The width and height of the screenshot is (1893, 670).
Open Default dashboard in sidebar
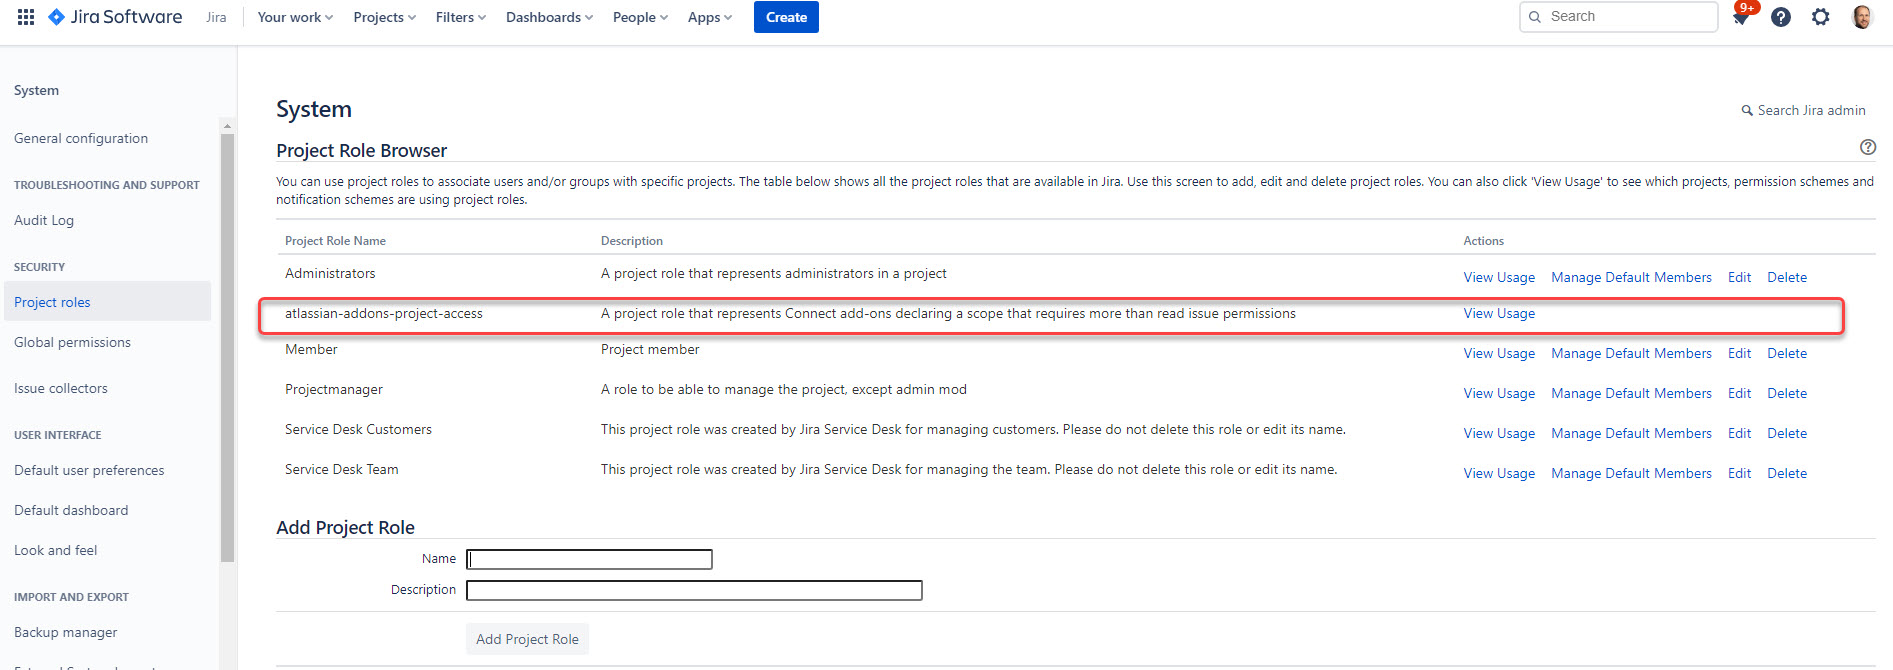click(71, 510)
